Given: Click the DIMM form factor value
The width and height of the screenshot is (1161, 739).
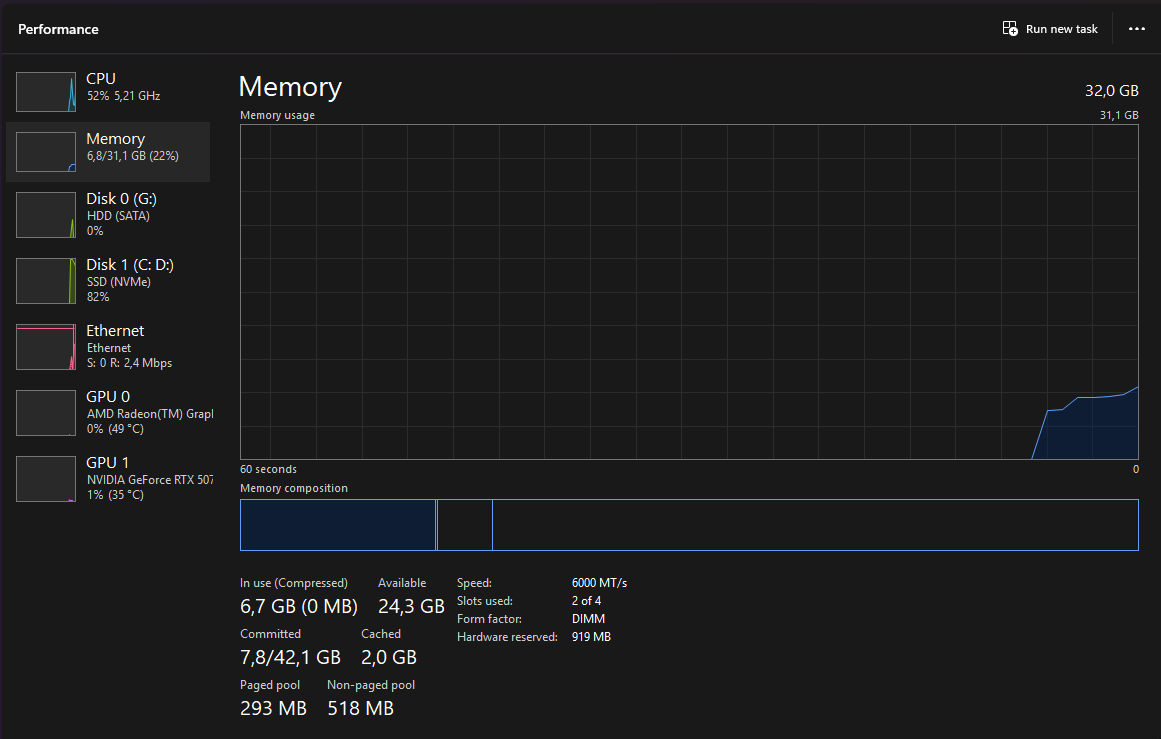Looking at the screenshot, I should 588,618.
